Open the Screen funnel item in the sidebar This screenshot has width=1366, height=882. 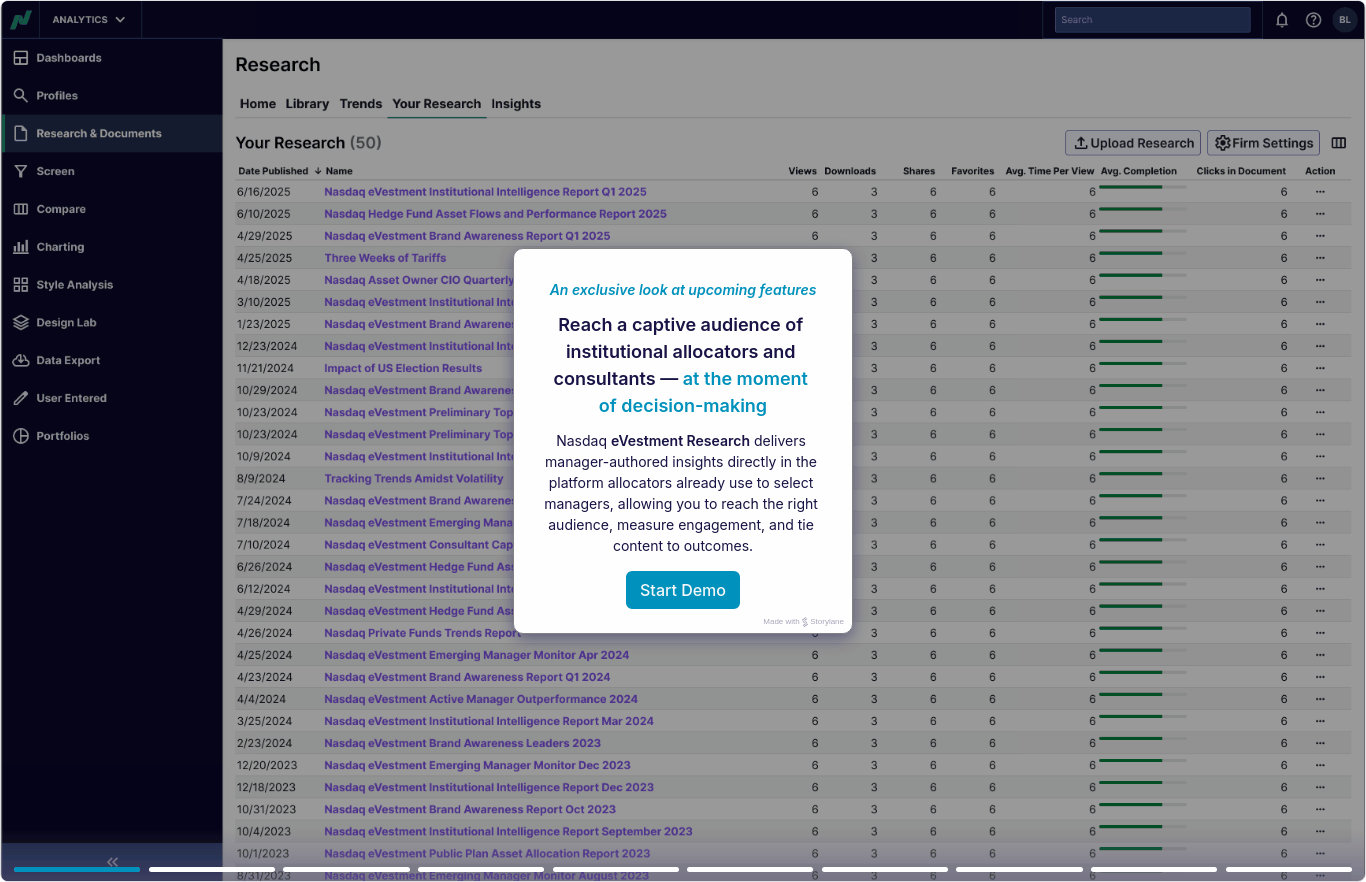111,171
